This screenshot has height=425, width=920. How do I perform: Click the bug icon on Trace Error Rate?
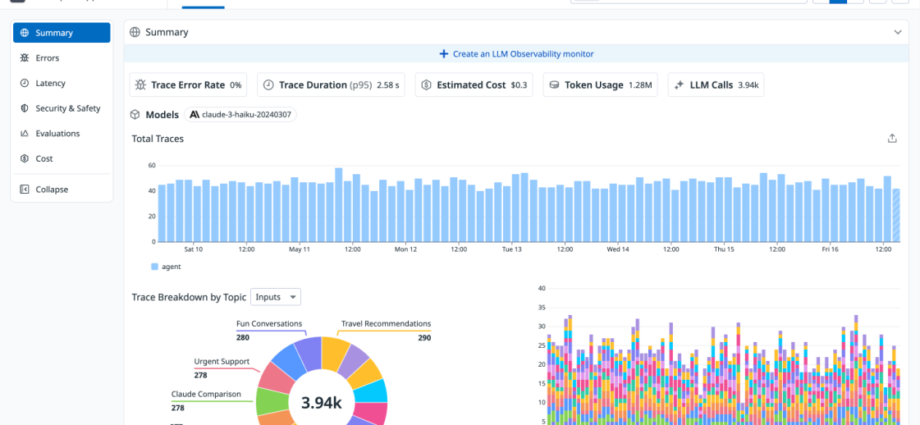(x=140, y=85)
